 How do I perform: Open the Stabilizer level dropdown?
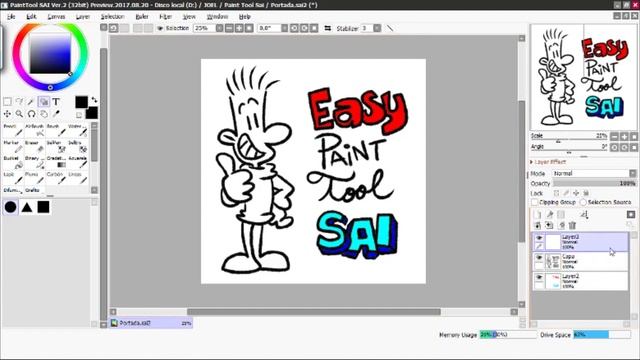(377, 28)
